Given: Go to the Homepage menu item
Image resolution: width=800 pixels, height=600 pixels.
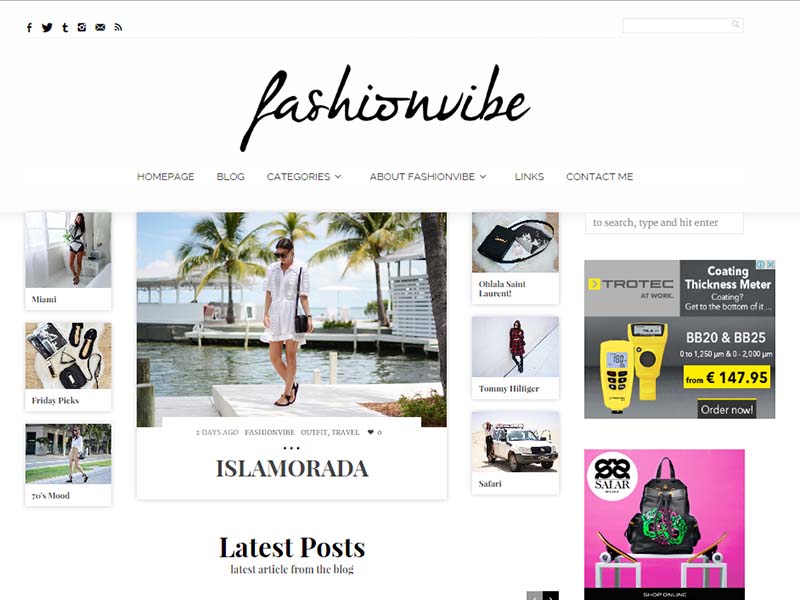Looking at the screenshot, I should pos(165,177).
